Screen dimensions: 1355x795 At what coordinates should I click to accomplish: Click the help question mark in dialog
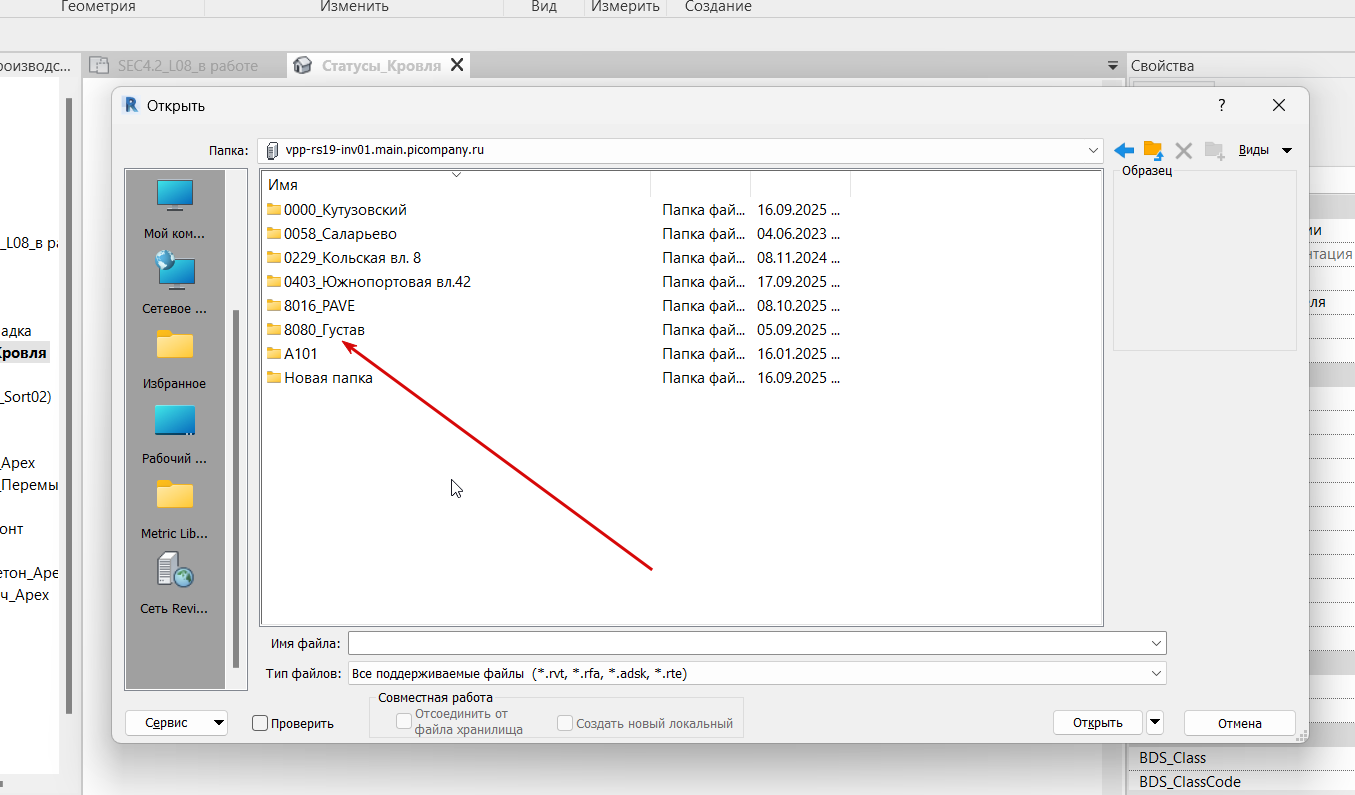(x=1221, y=105)
